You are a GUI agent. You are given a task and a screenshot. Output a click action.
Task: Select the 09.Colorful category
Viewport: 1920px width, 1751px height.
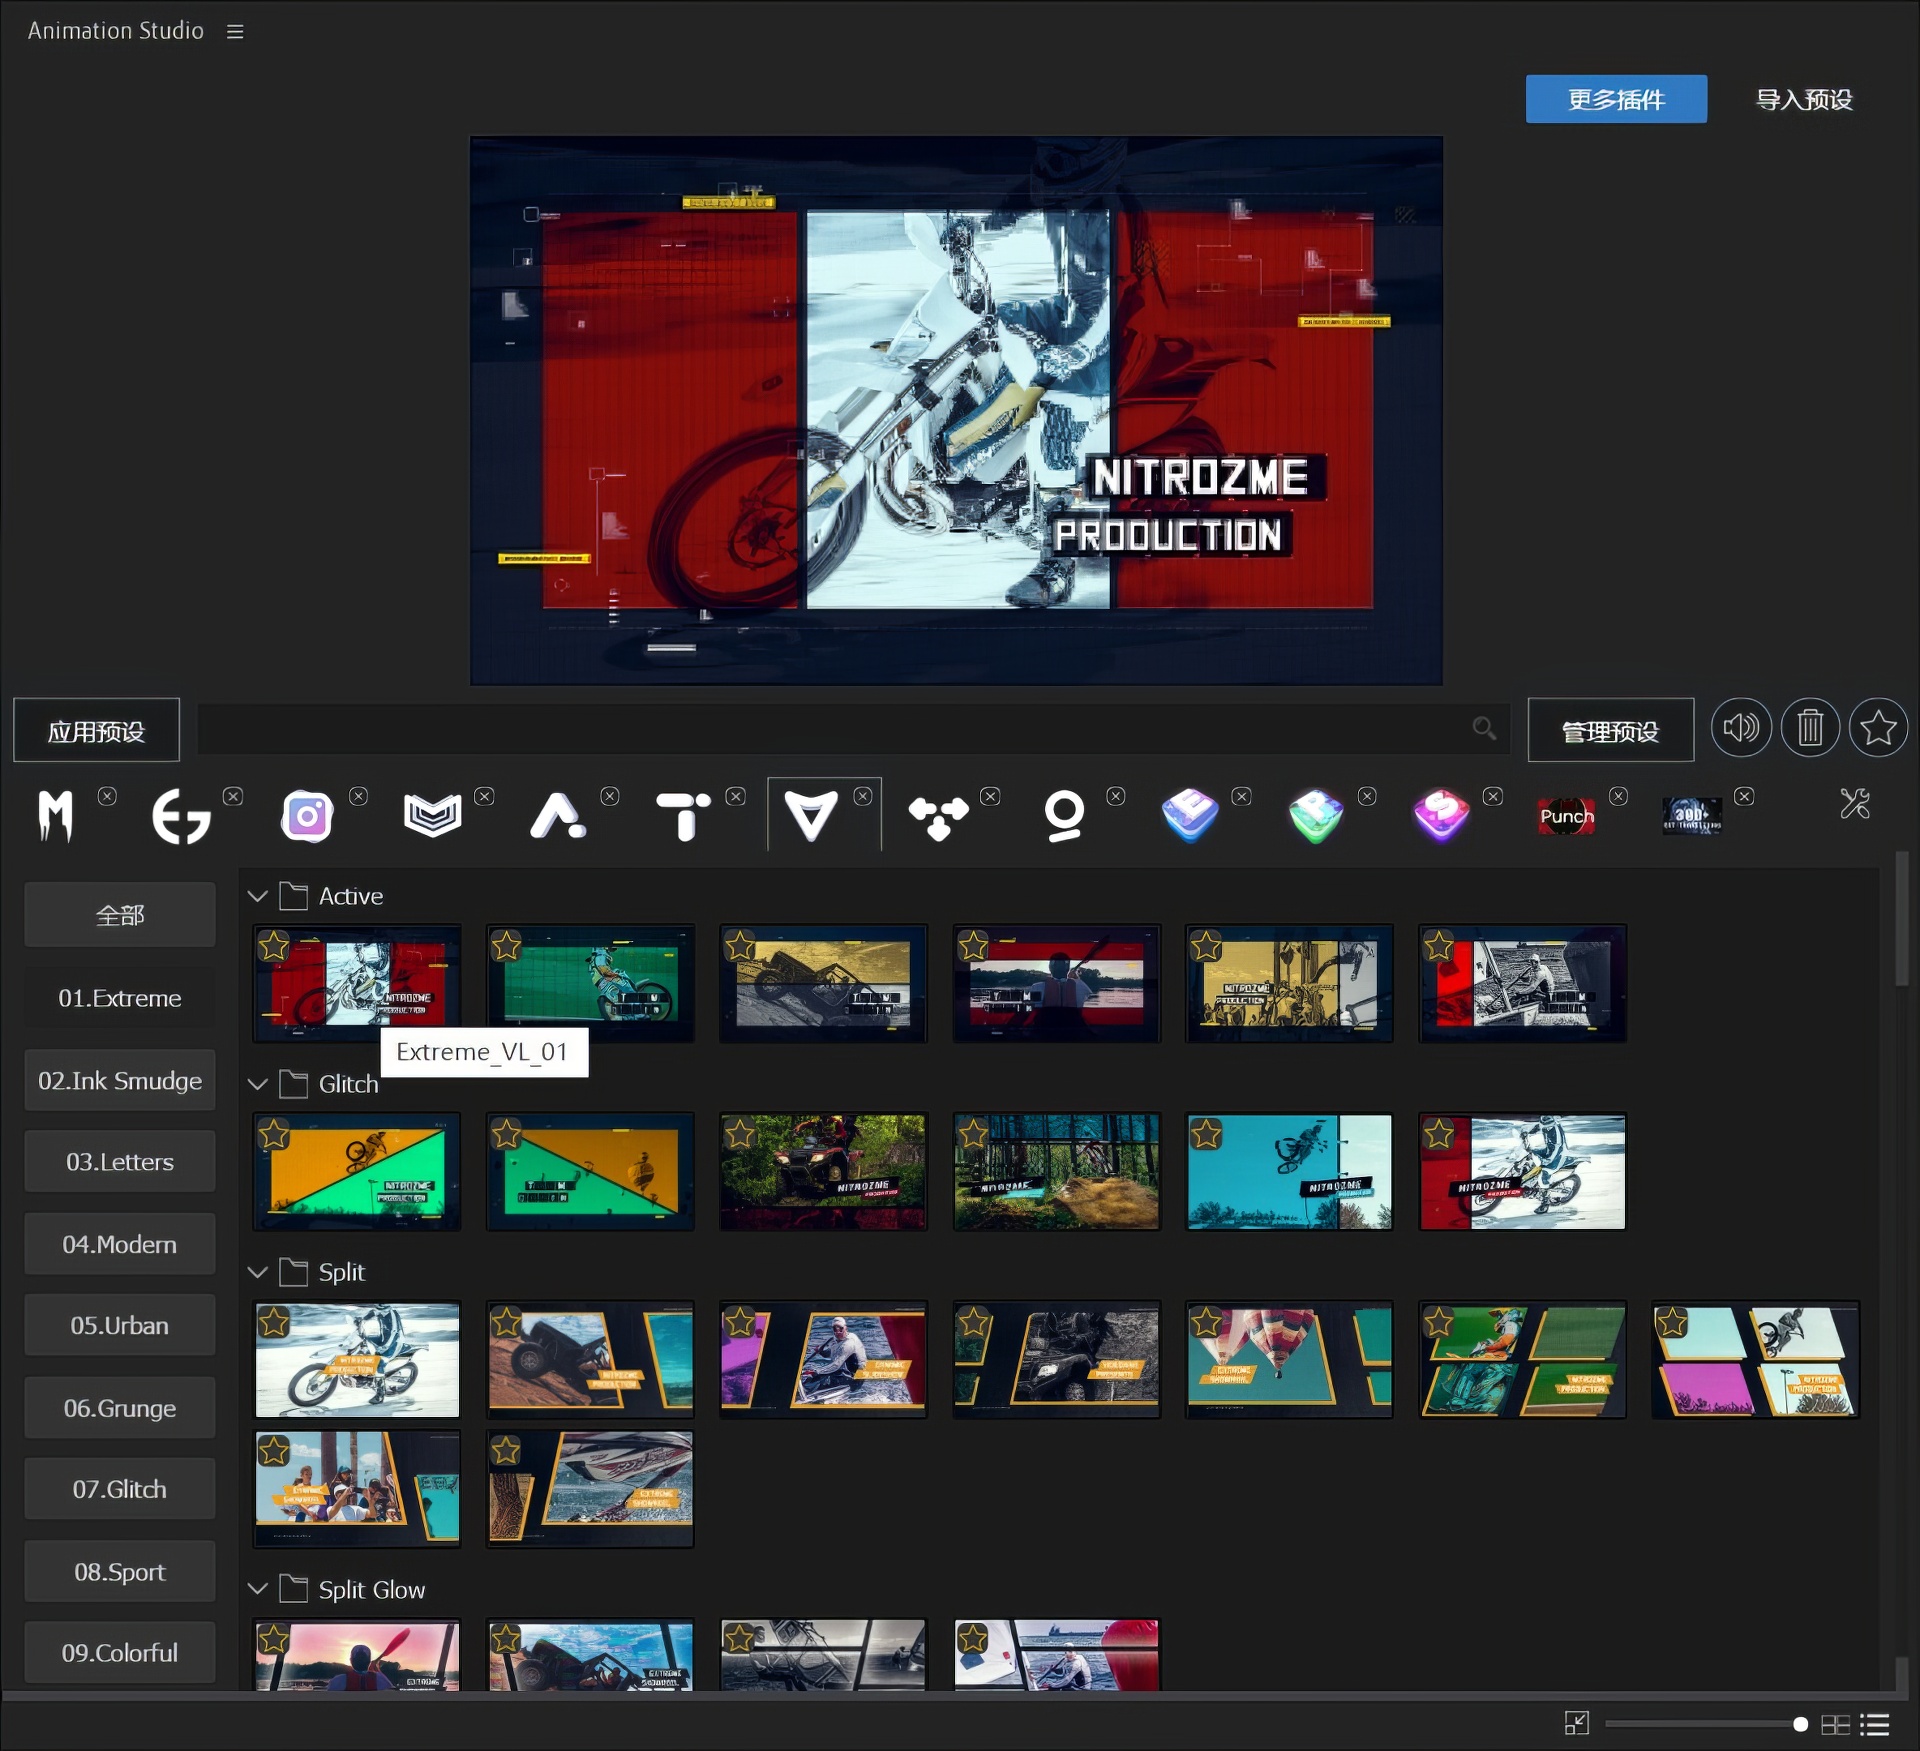[x=120, y=1653]
